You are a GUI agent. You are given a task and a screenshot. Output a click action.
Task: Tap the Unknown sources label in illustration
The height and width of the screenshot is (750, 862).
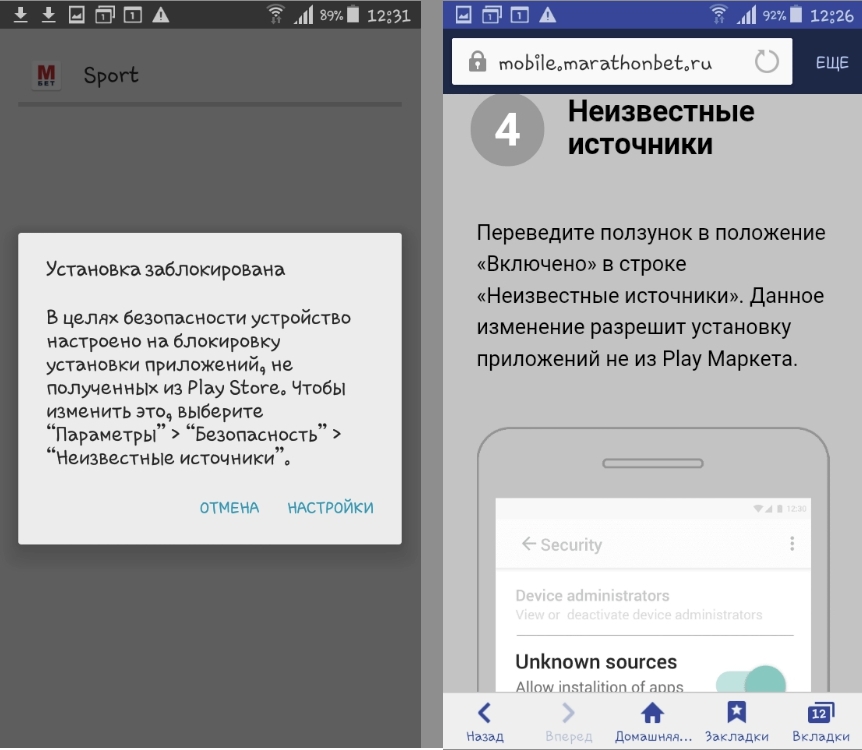coord(596,661)
